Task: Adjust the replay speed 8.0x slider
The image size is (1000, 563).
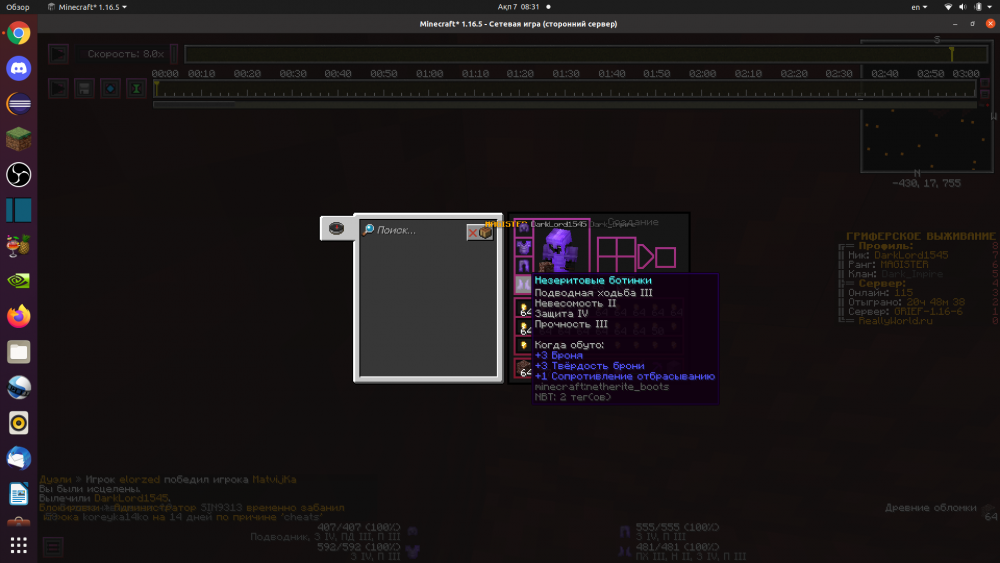Action: [127, 54]
